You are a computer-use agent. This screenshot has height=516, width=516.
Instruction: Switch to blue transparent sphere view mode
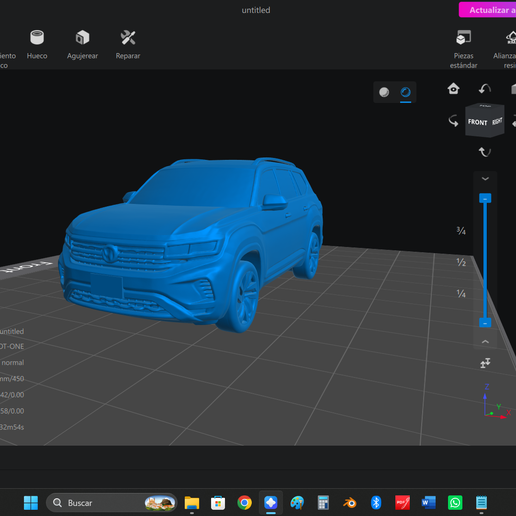[x=405, y=92]
